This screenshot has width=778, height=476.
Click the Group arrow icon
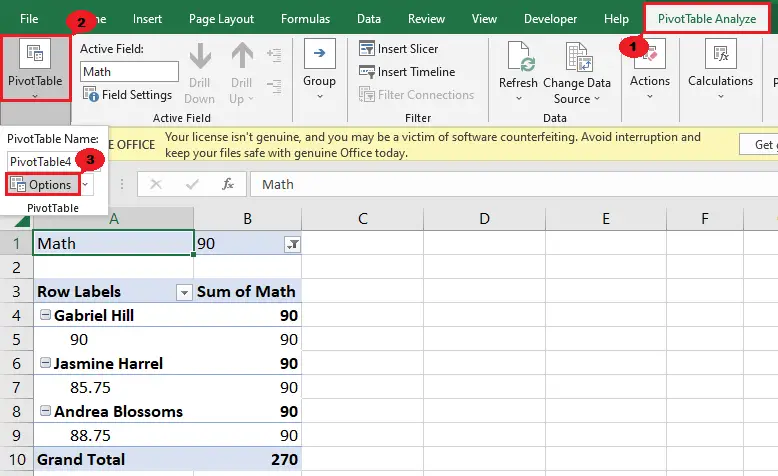click(x=320, y=53)
